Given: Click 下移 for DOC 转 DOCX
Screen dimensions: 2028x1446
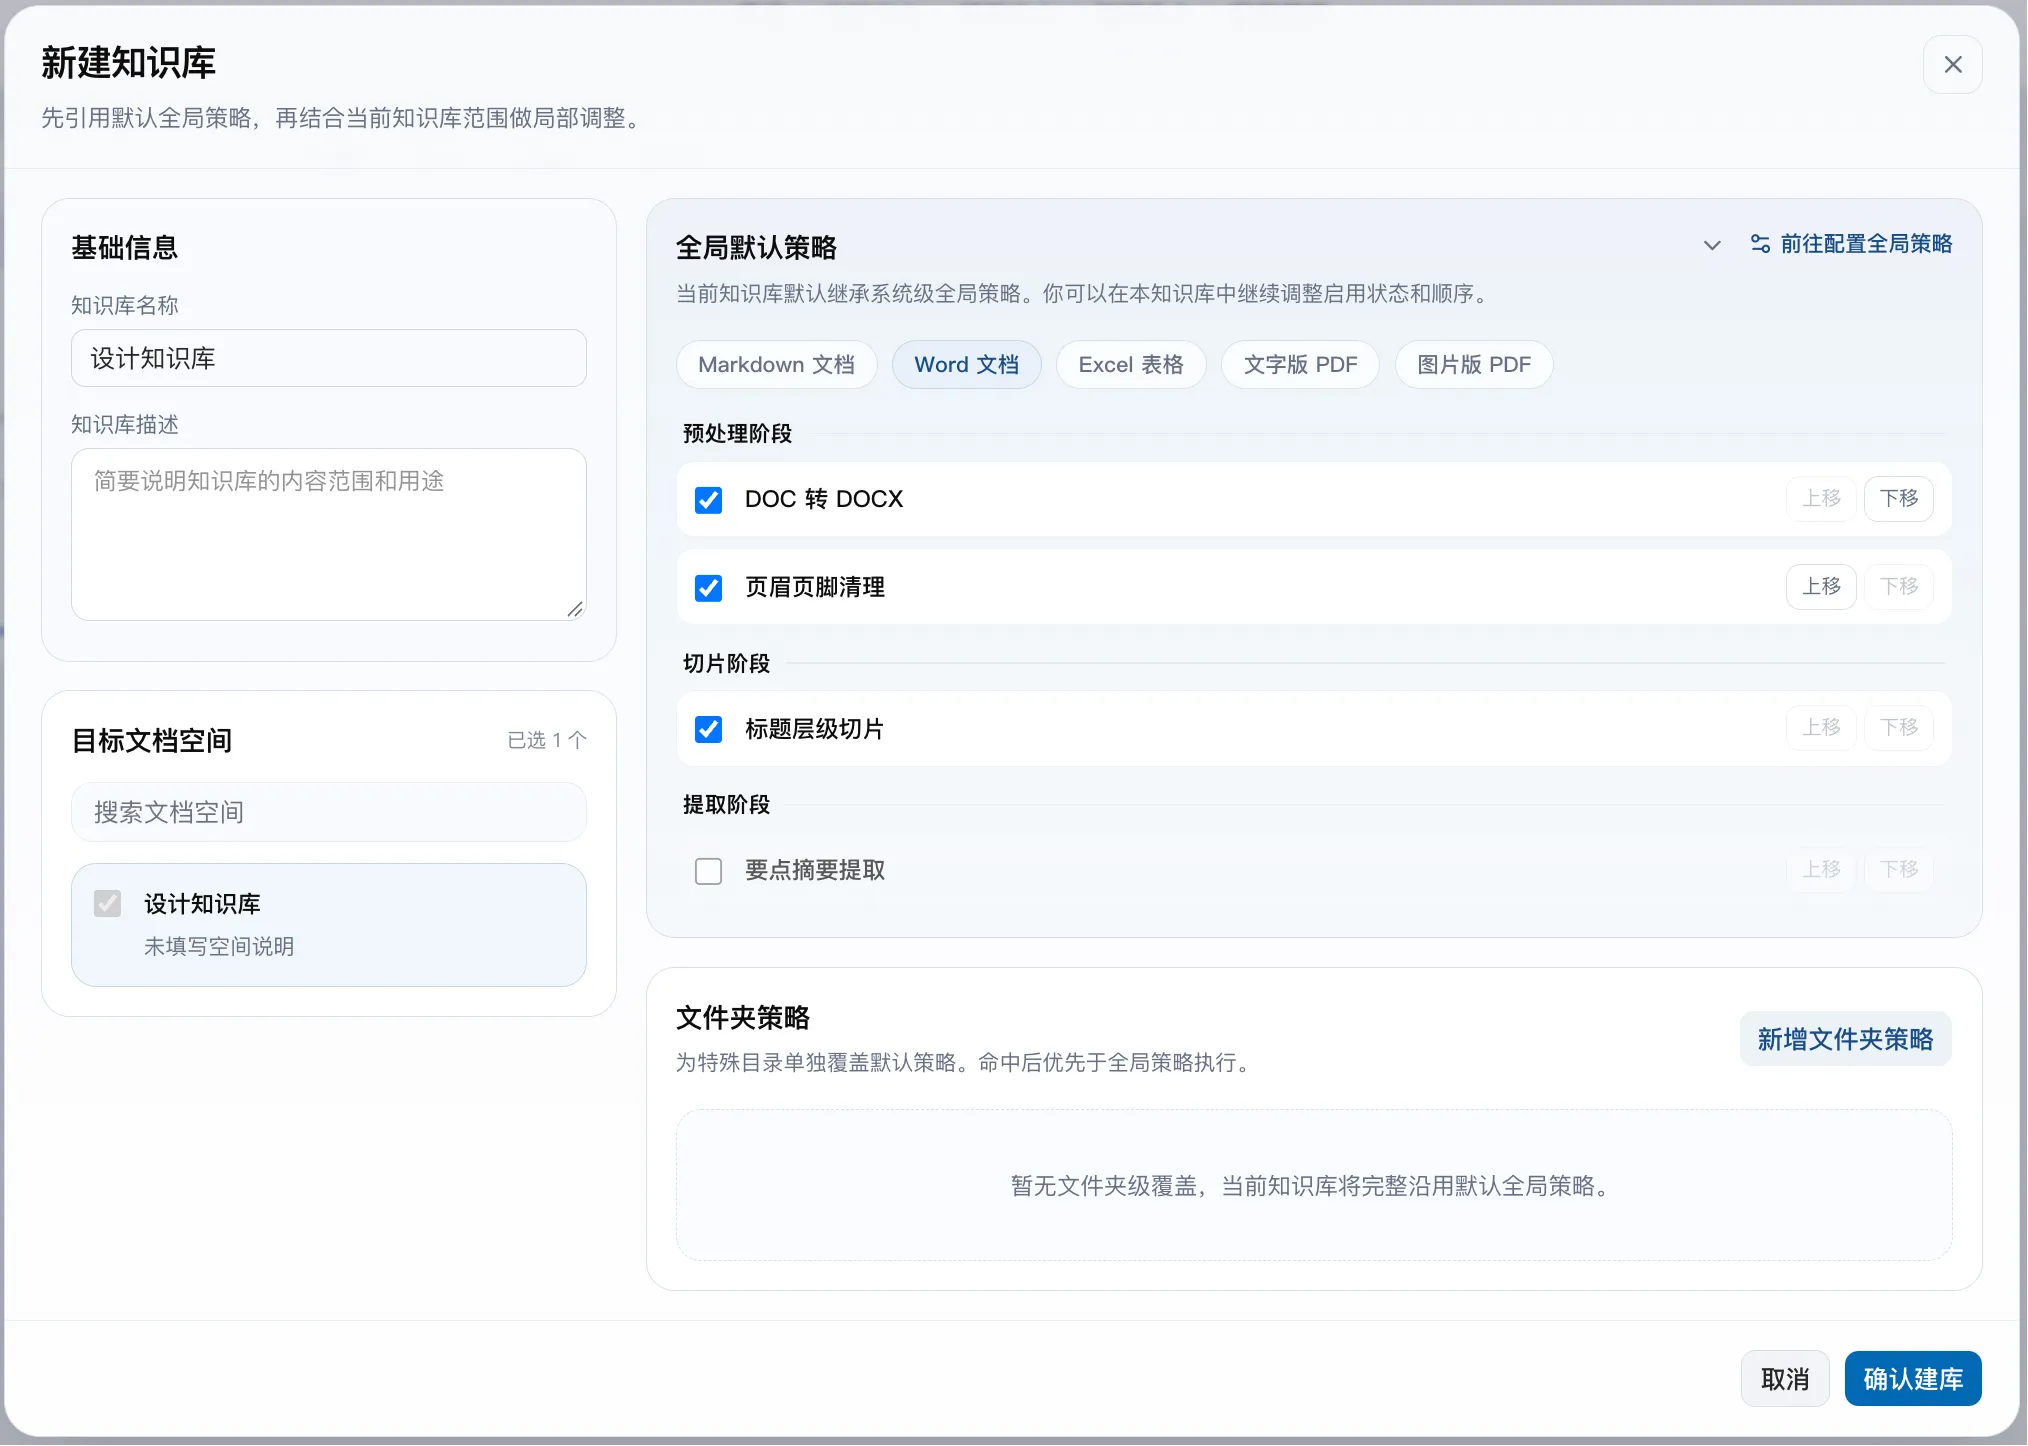Looking at the screenshot, I should tap(1899, 499).
